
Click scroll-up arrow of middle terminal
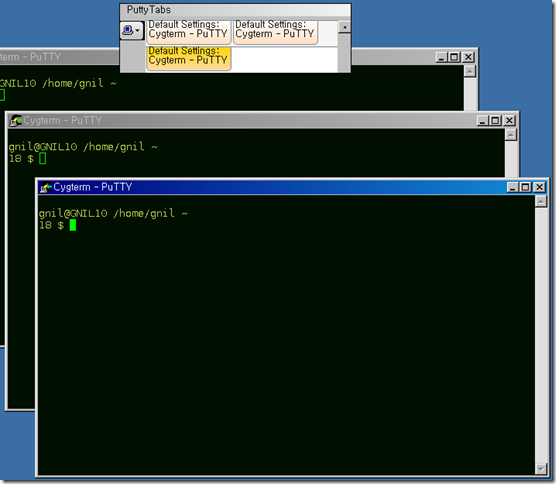(511, 135)
